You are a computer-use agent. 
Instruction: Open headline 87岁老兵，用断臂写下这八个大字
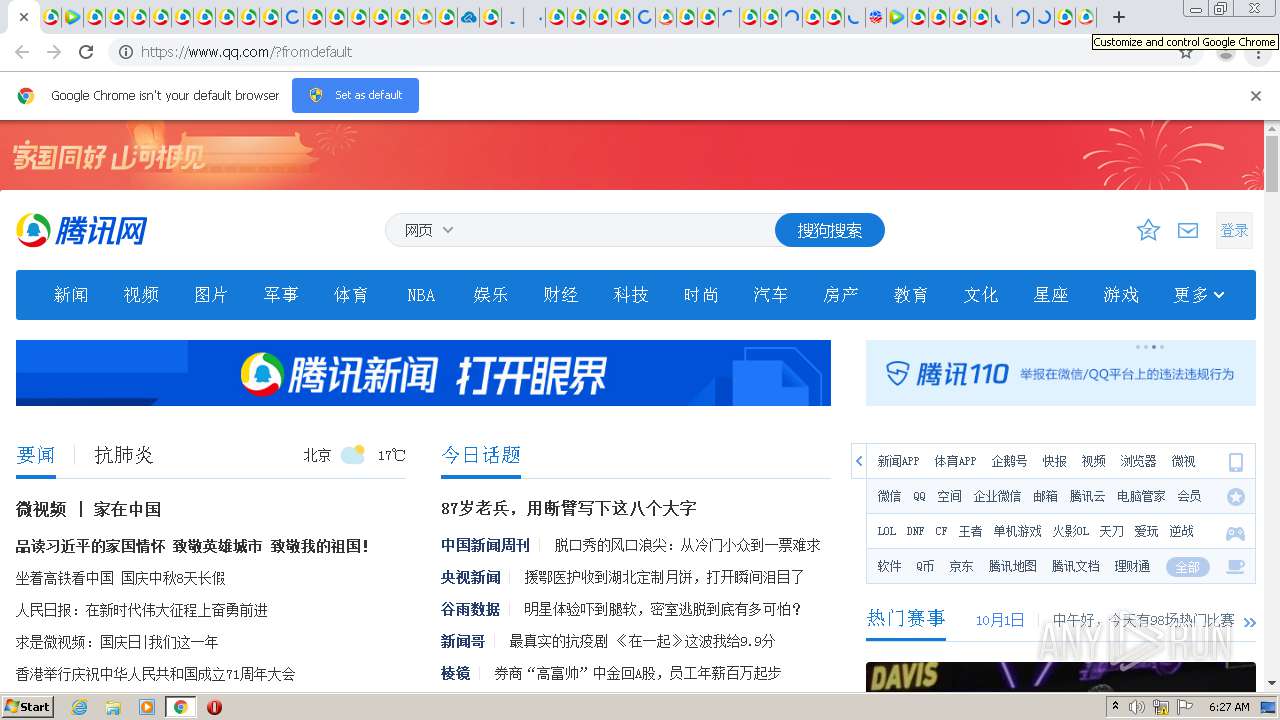[x=569, y=509]
